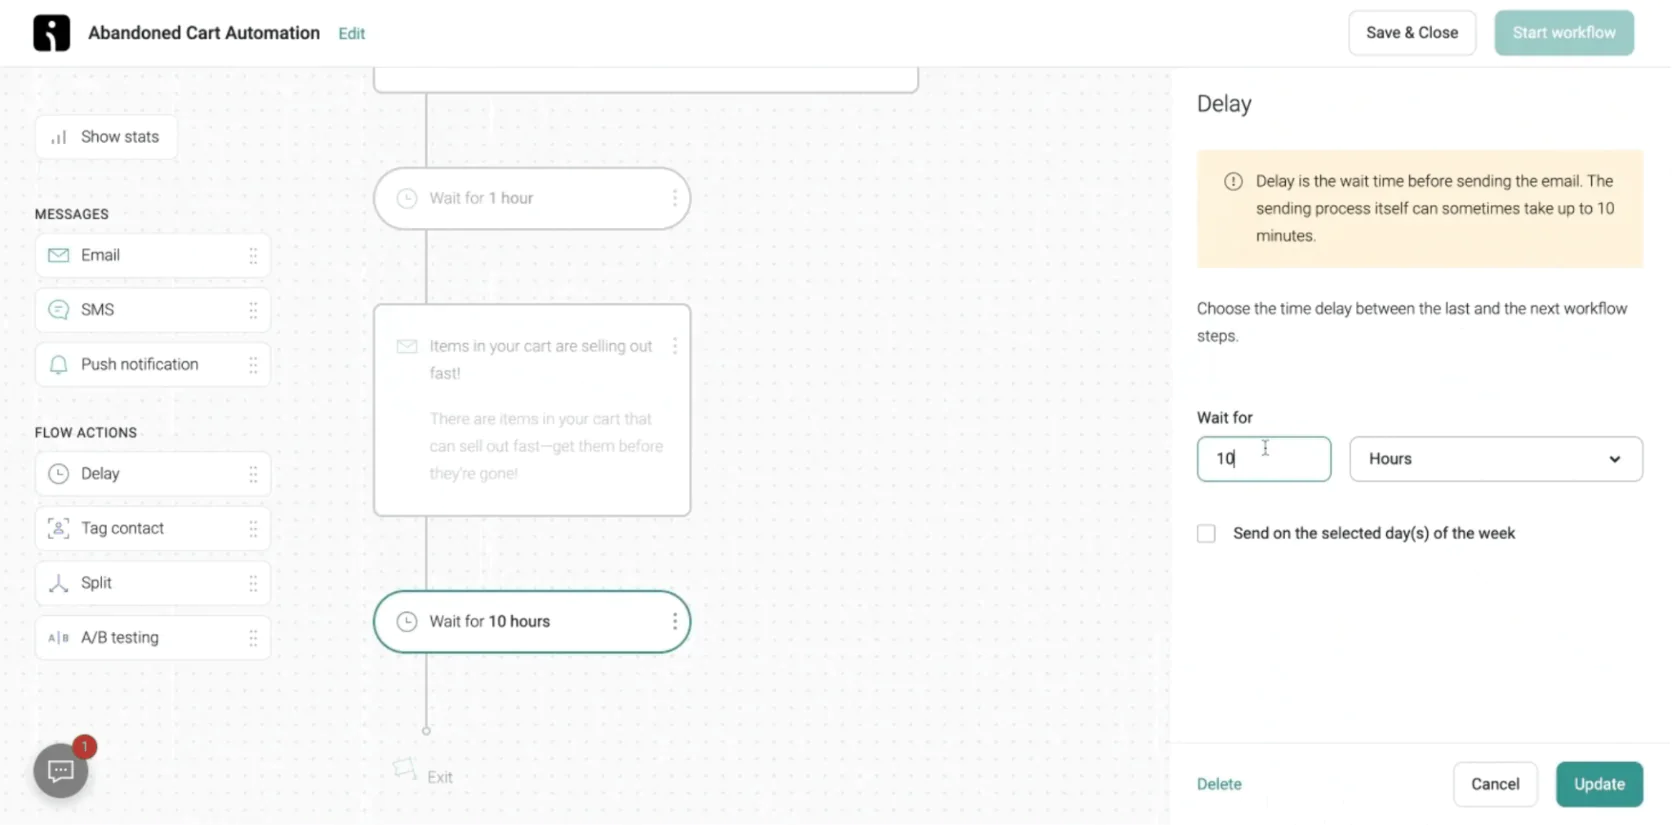
Task: Open three-dot menu on the email step
Action: (x=675, y=346)
